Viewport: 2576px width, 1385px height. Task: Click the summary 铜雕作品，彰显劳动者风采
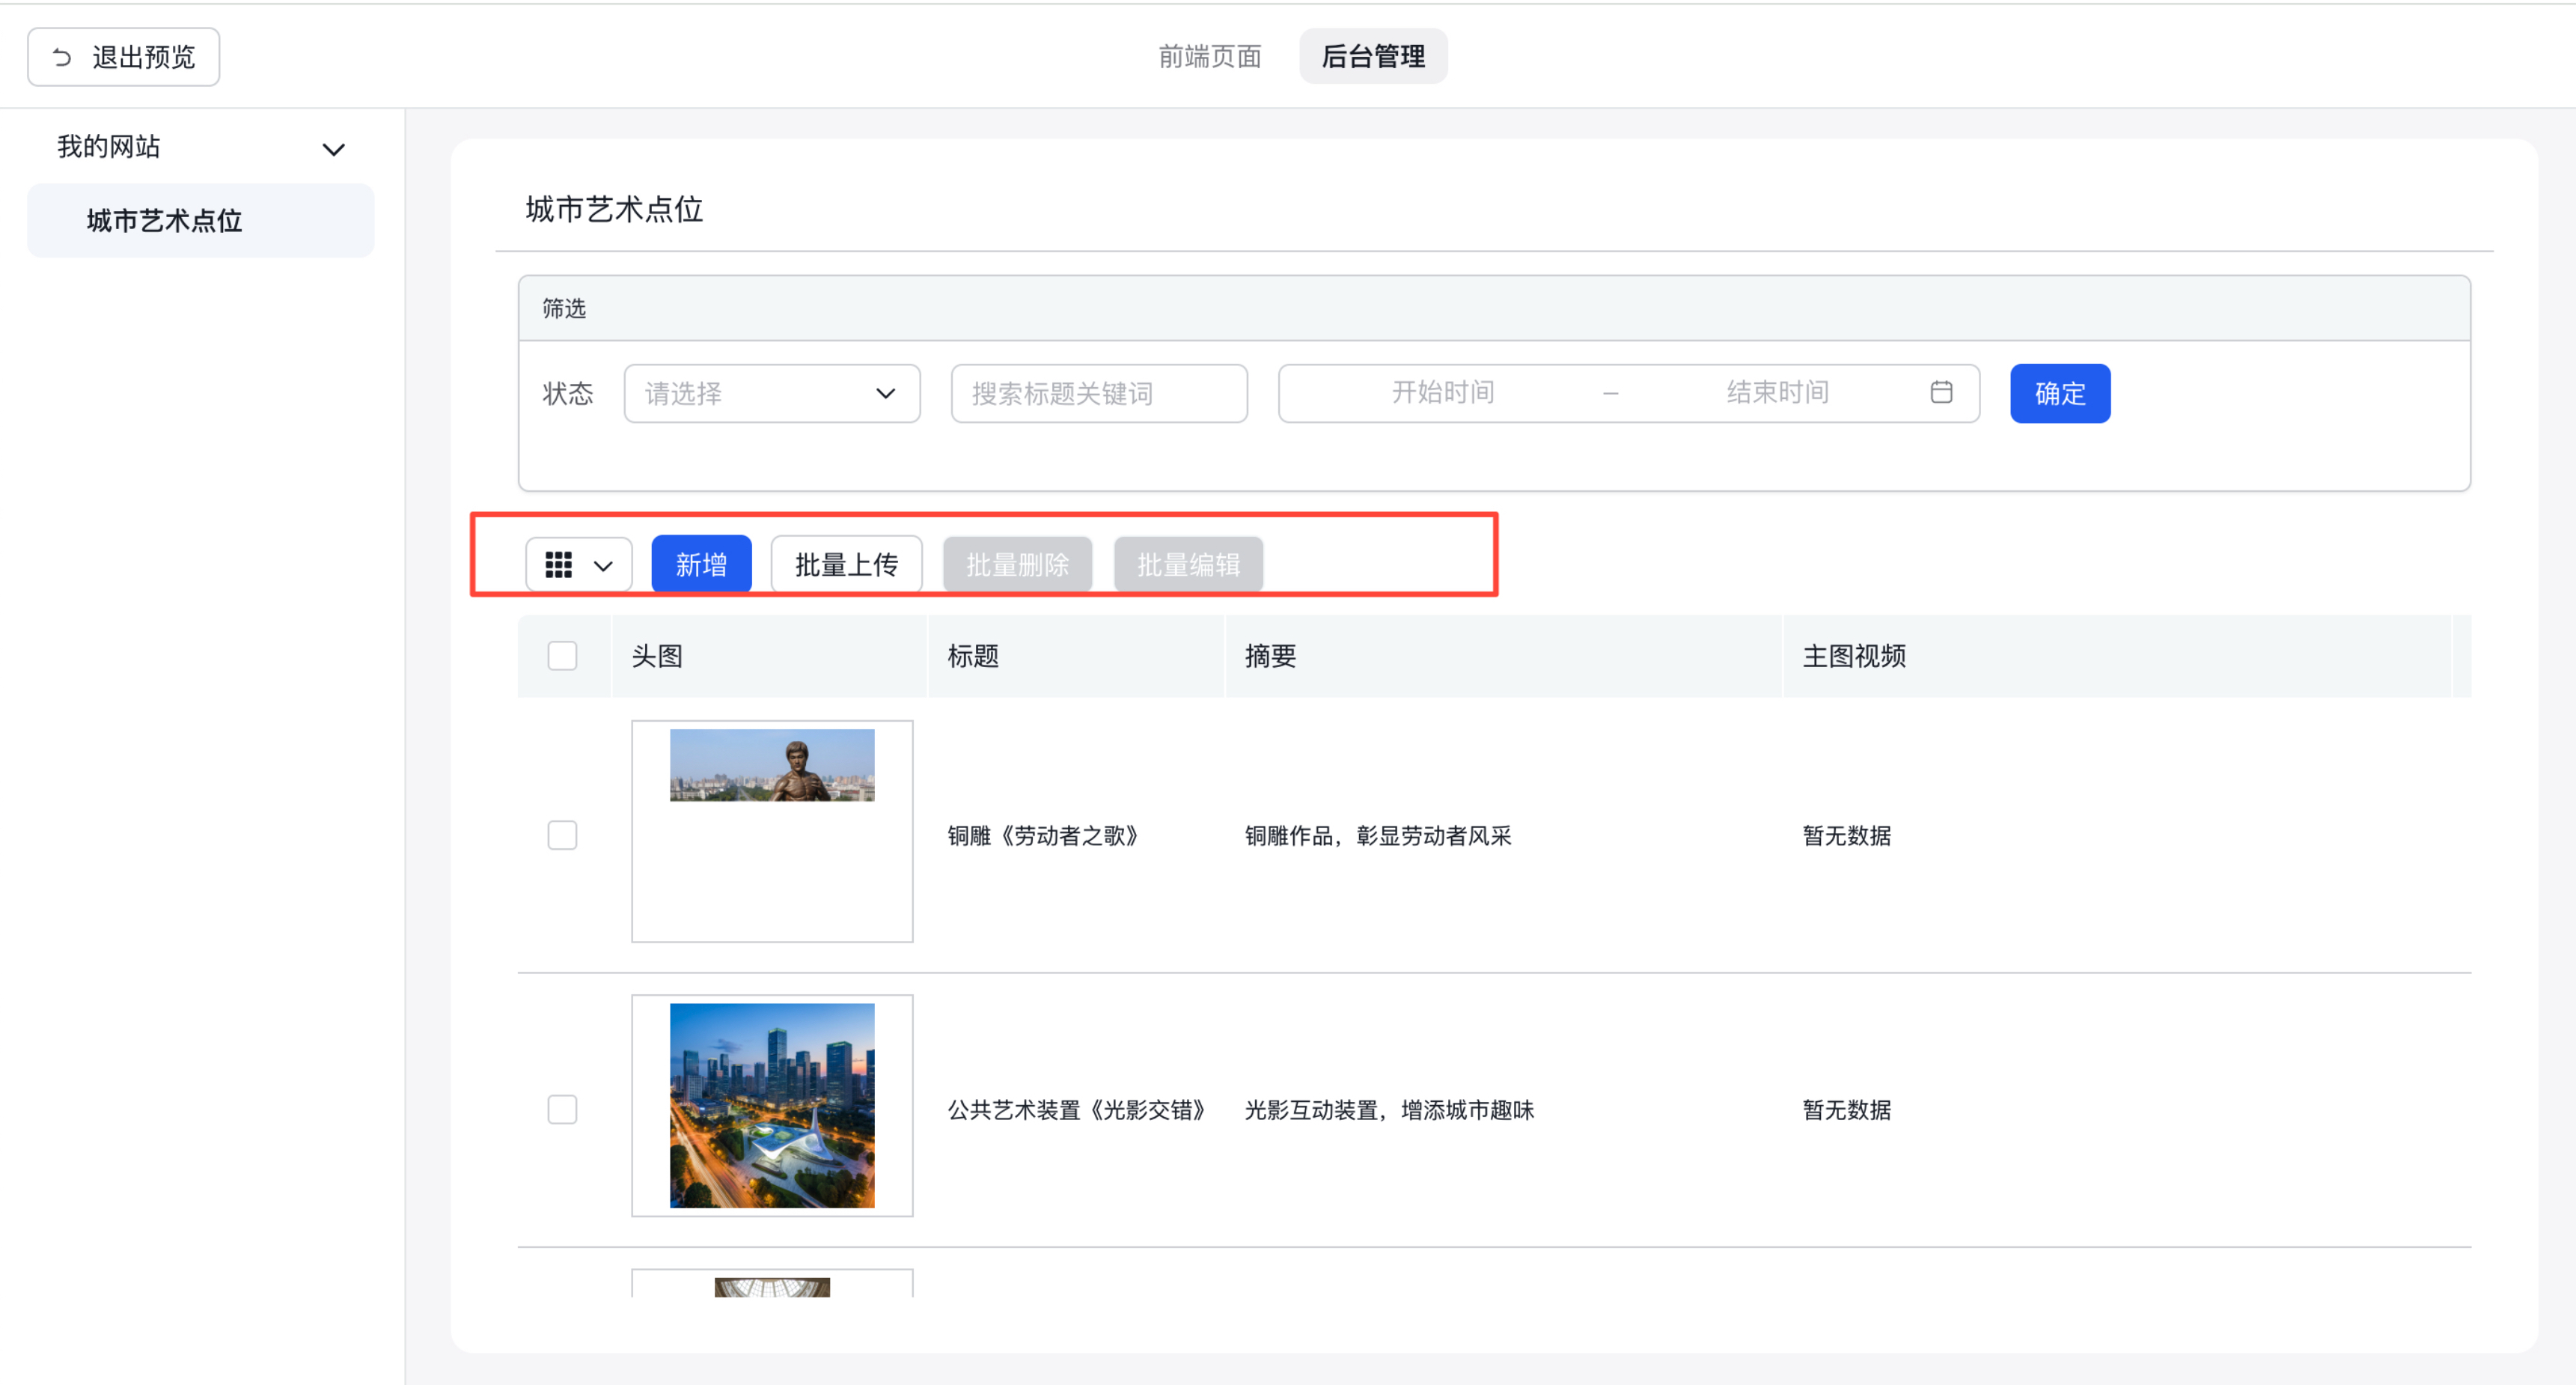(1378, 836)
